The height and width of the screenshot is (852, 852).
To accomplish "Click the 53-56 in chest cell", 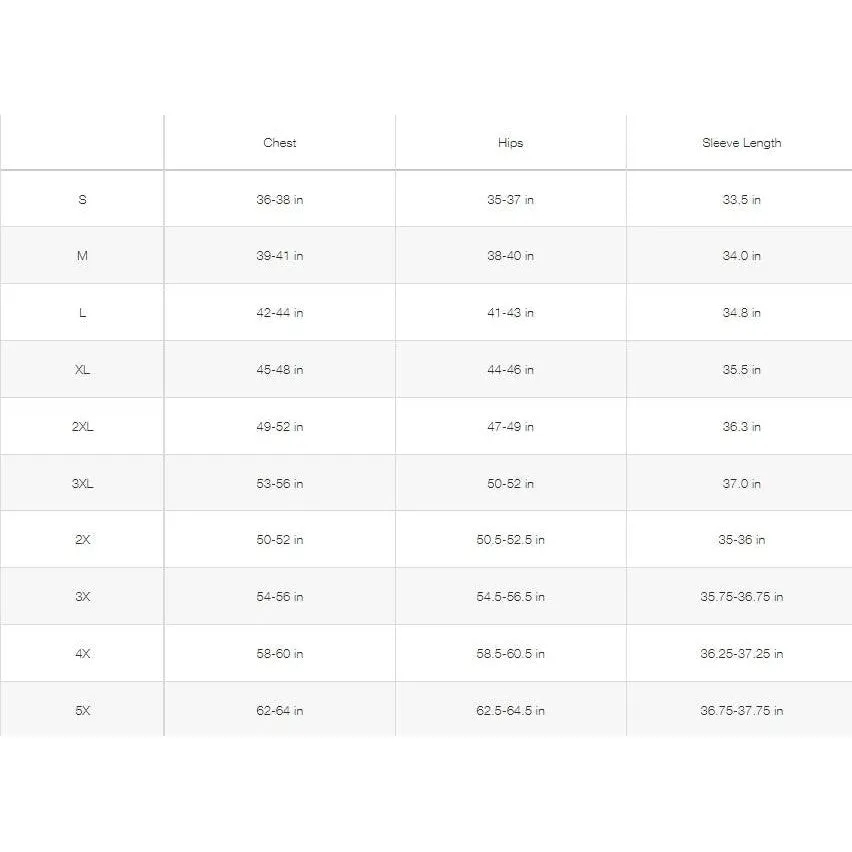I will tap(280, 484).
